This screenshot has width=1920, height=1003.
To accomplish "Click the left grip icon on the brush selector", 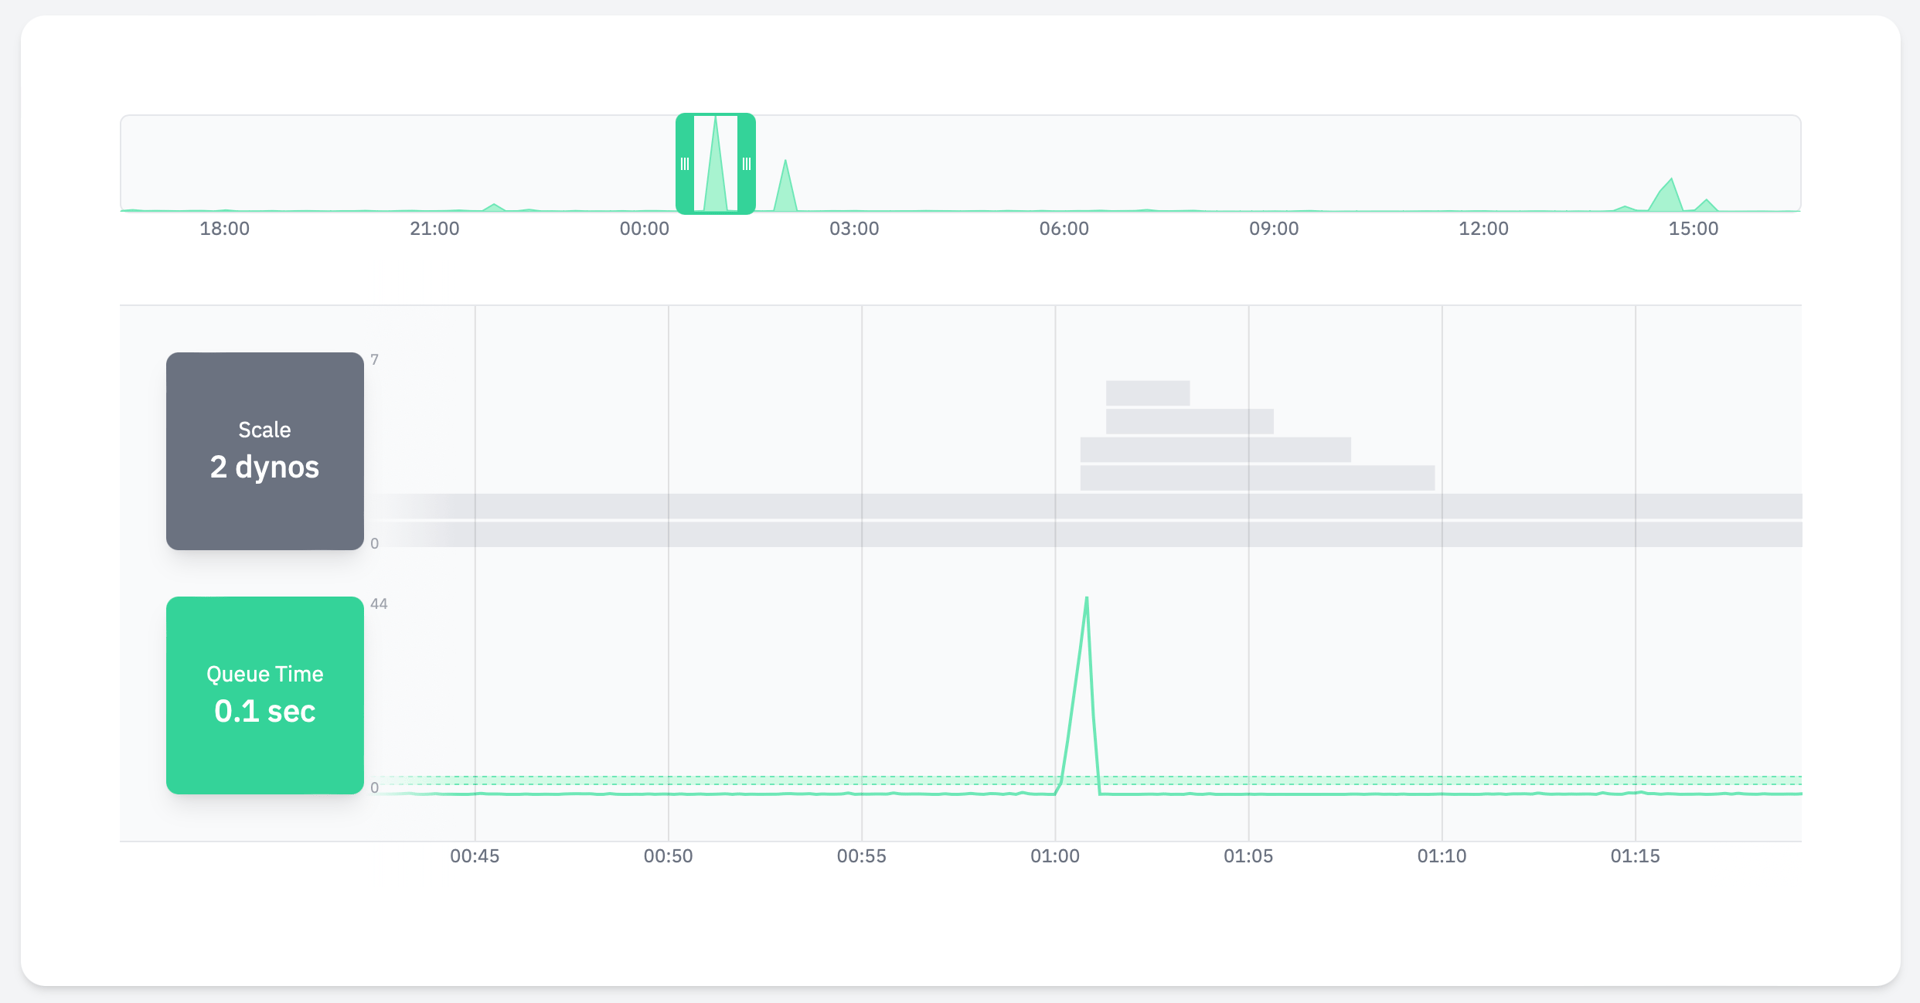I will pyautogui.click(x=683, y=163).
